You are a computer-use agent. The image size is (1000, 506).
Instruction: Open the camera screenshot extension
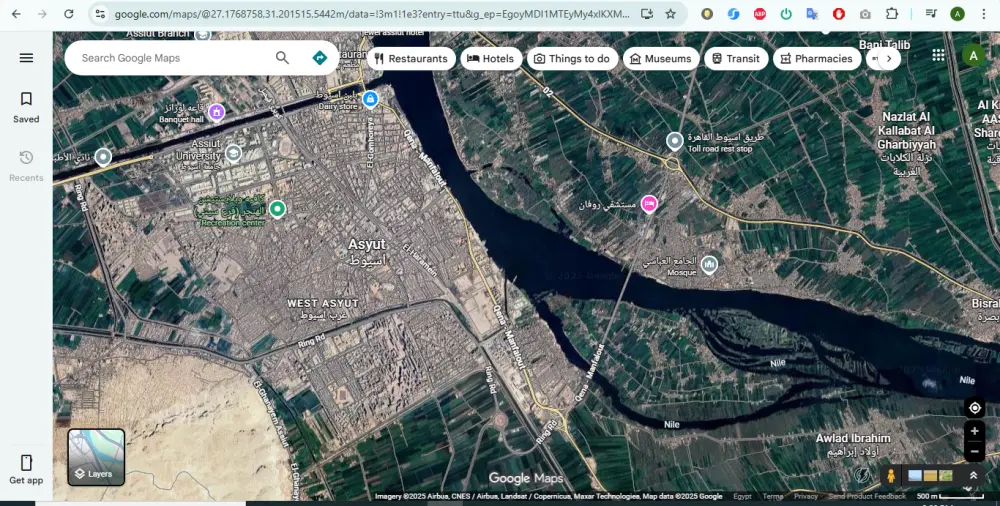[865, 13]
